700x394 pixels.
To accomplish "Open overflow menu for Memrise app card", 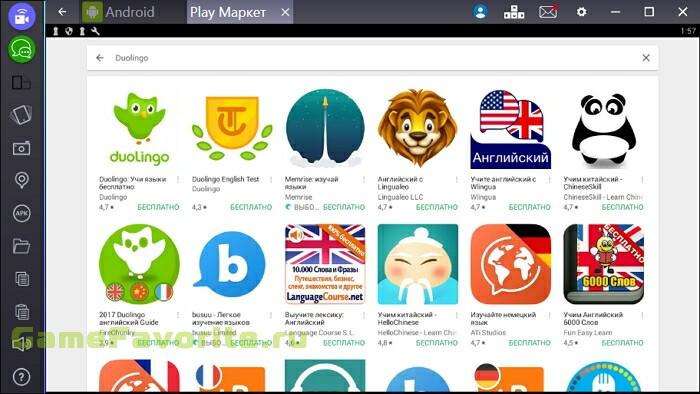I will point(364,180).
